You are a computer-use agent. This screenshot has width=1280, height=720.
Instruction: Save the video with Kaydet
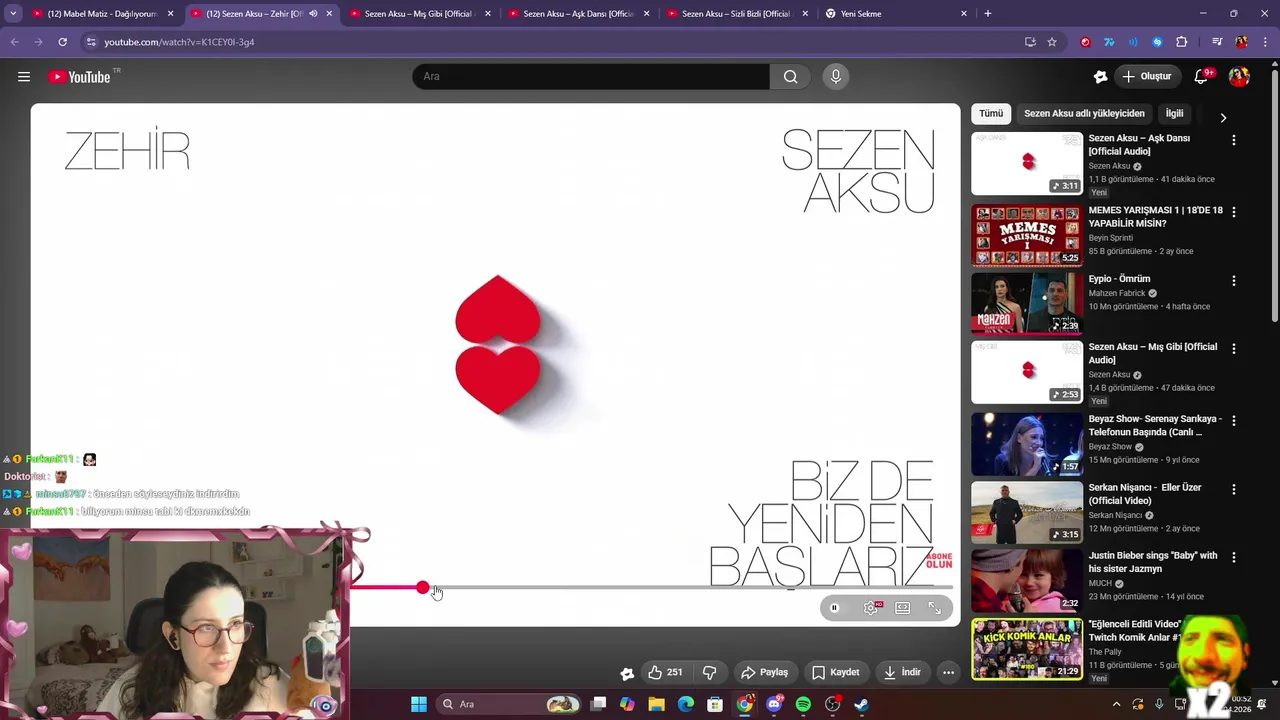(836, 672)
